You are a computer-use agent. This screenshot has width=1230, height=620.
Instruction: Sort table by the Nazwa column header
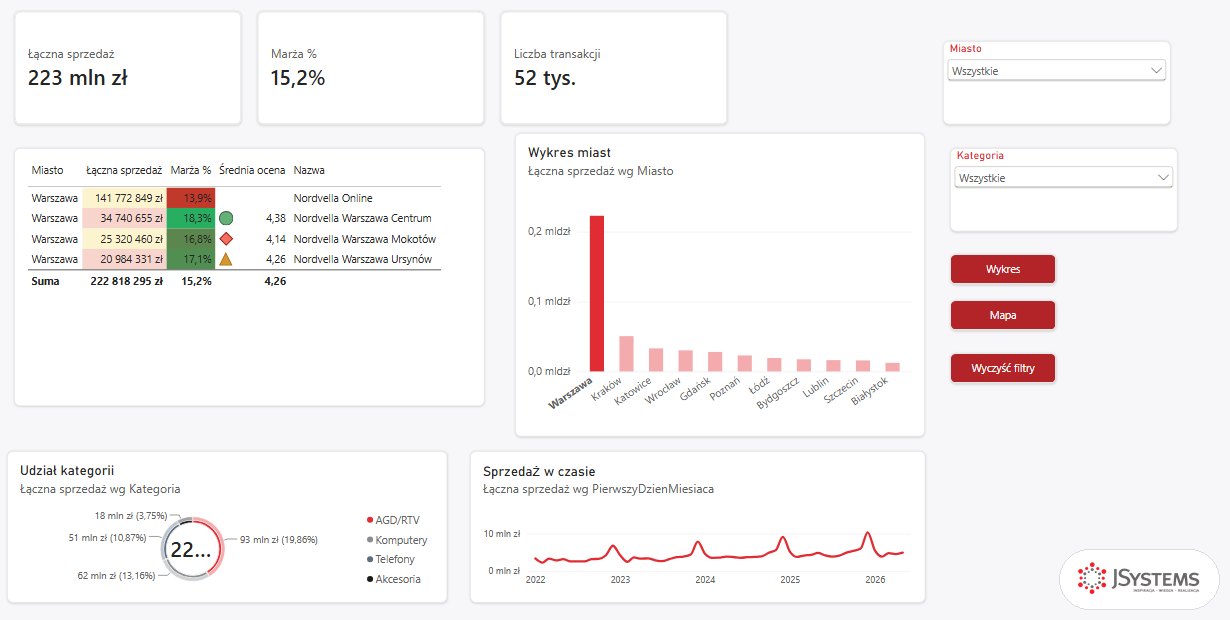(x=309, y=170)
